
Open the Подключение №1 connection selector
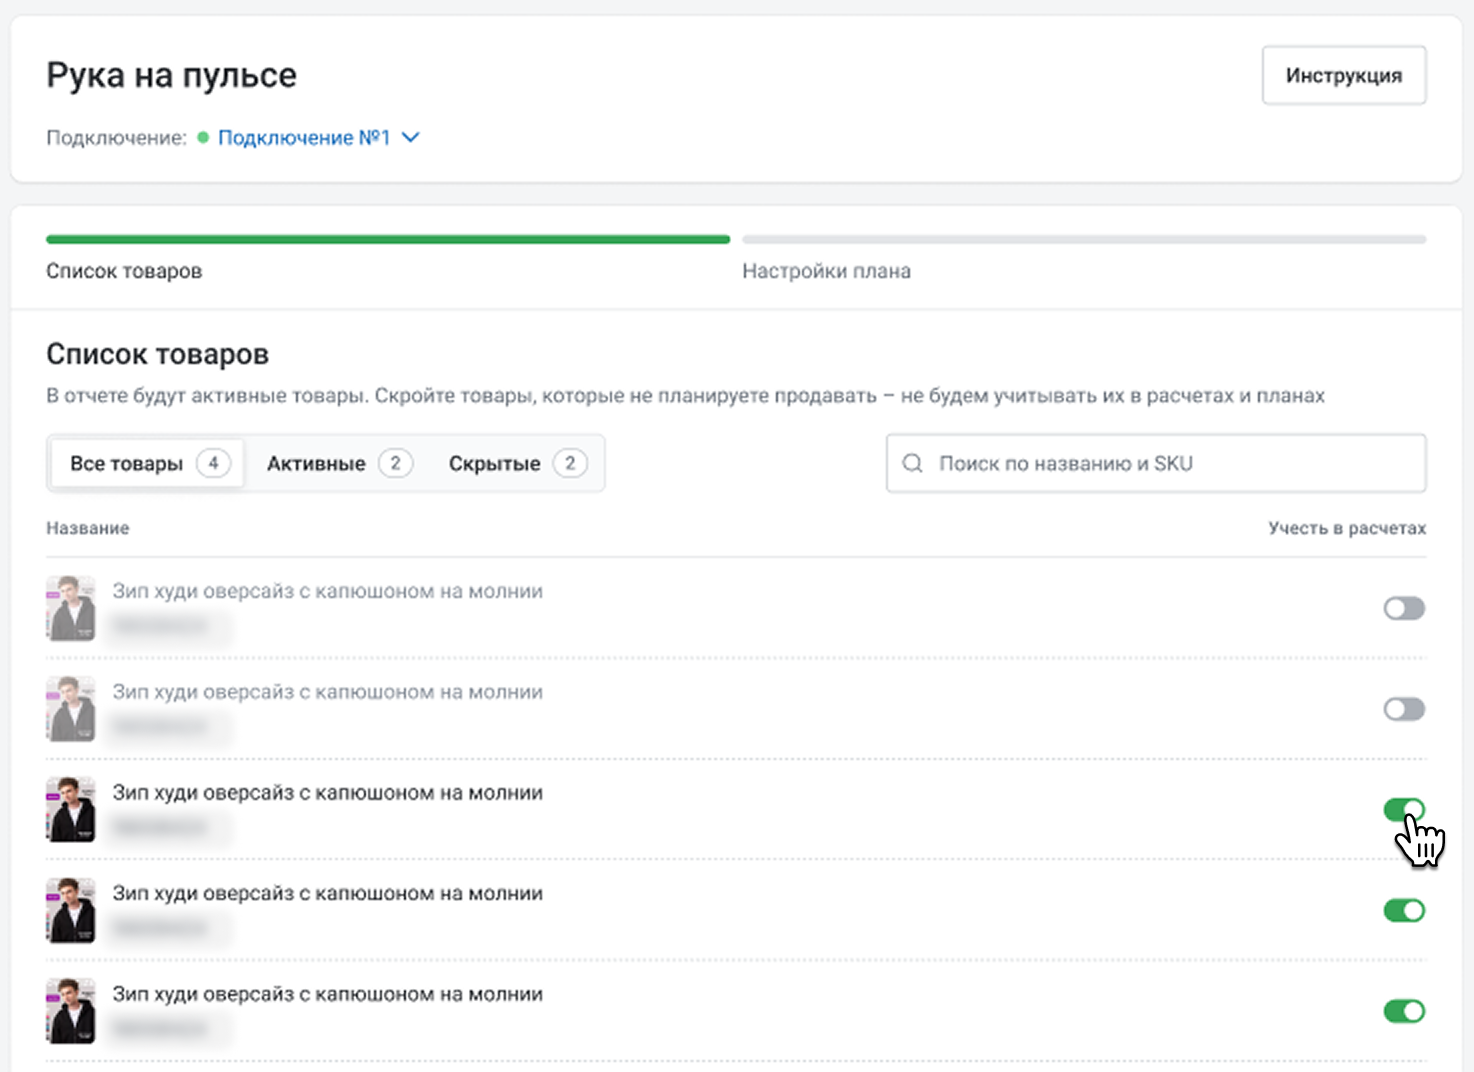[304, 137]
